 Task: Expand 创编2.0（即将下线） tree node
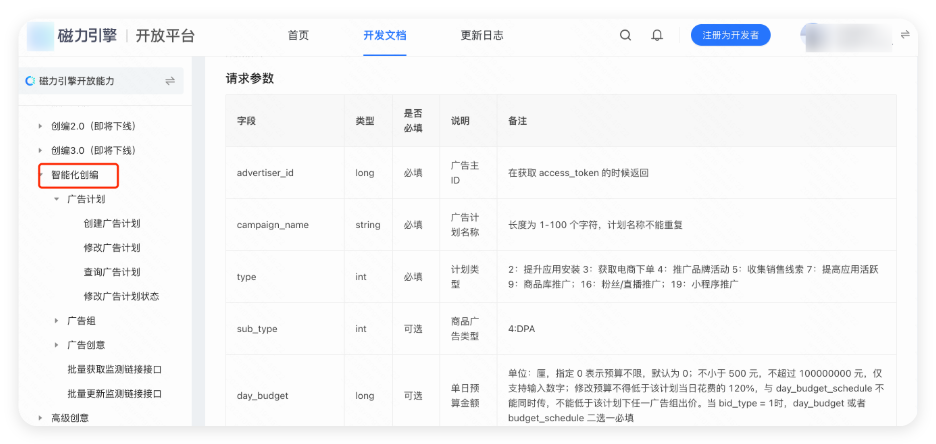coord(40,126)
